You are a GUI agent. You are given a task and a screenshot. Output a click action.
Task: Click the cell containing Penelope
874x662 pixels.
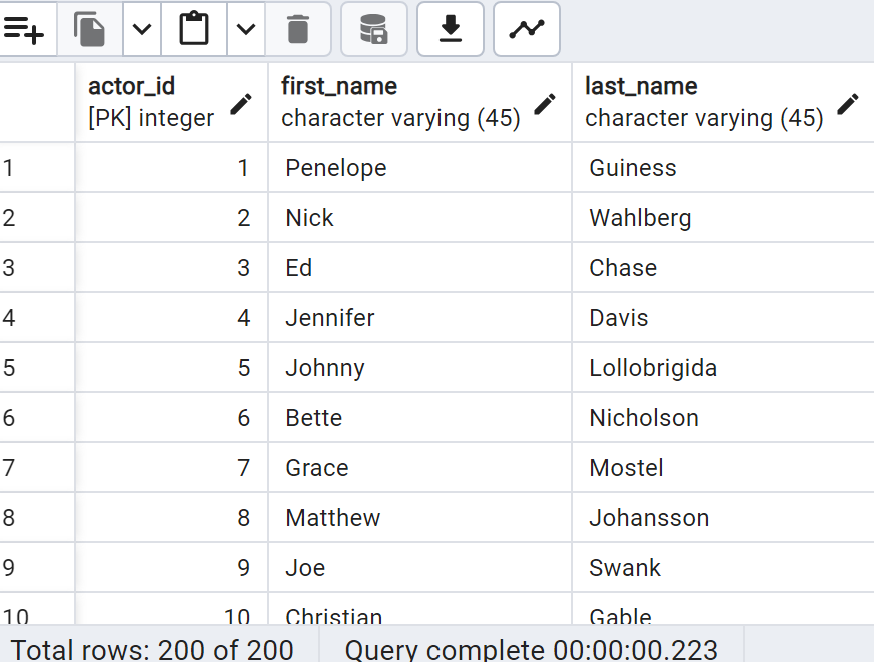click(x=420, y=168)
